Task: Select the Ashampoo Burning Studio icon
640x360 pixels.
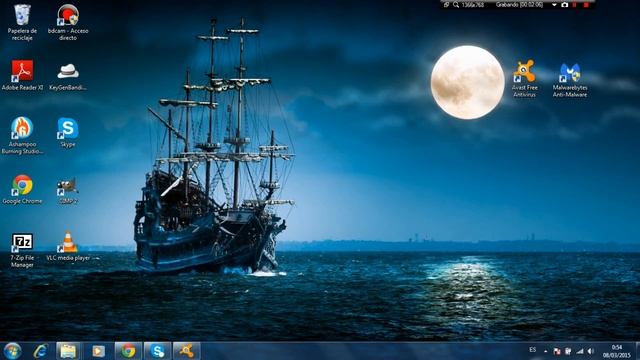Action: (22, 136)
